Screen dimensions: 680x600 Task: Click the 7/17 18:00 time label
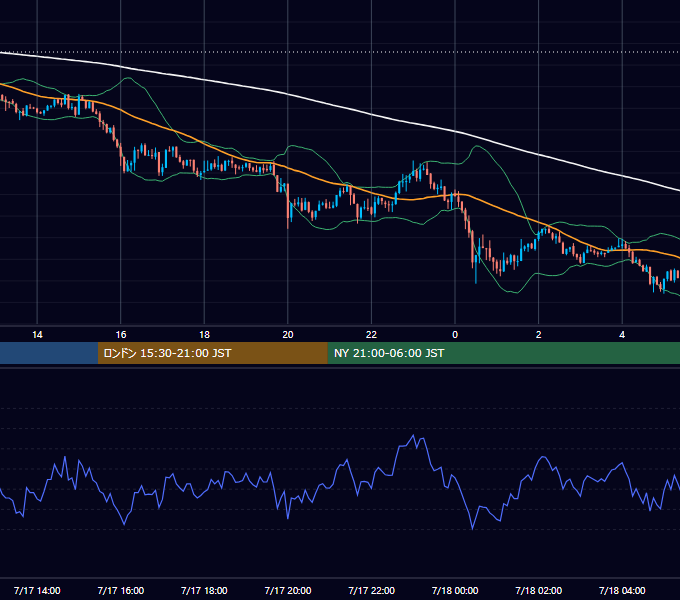tap(204, 590)
